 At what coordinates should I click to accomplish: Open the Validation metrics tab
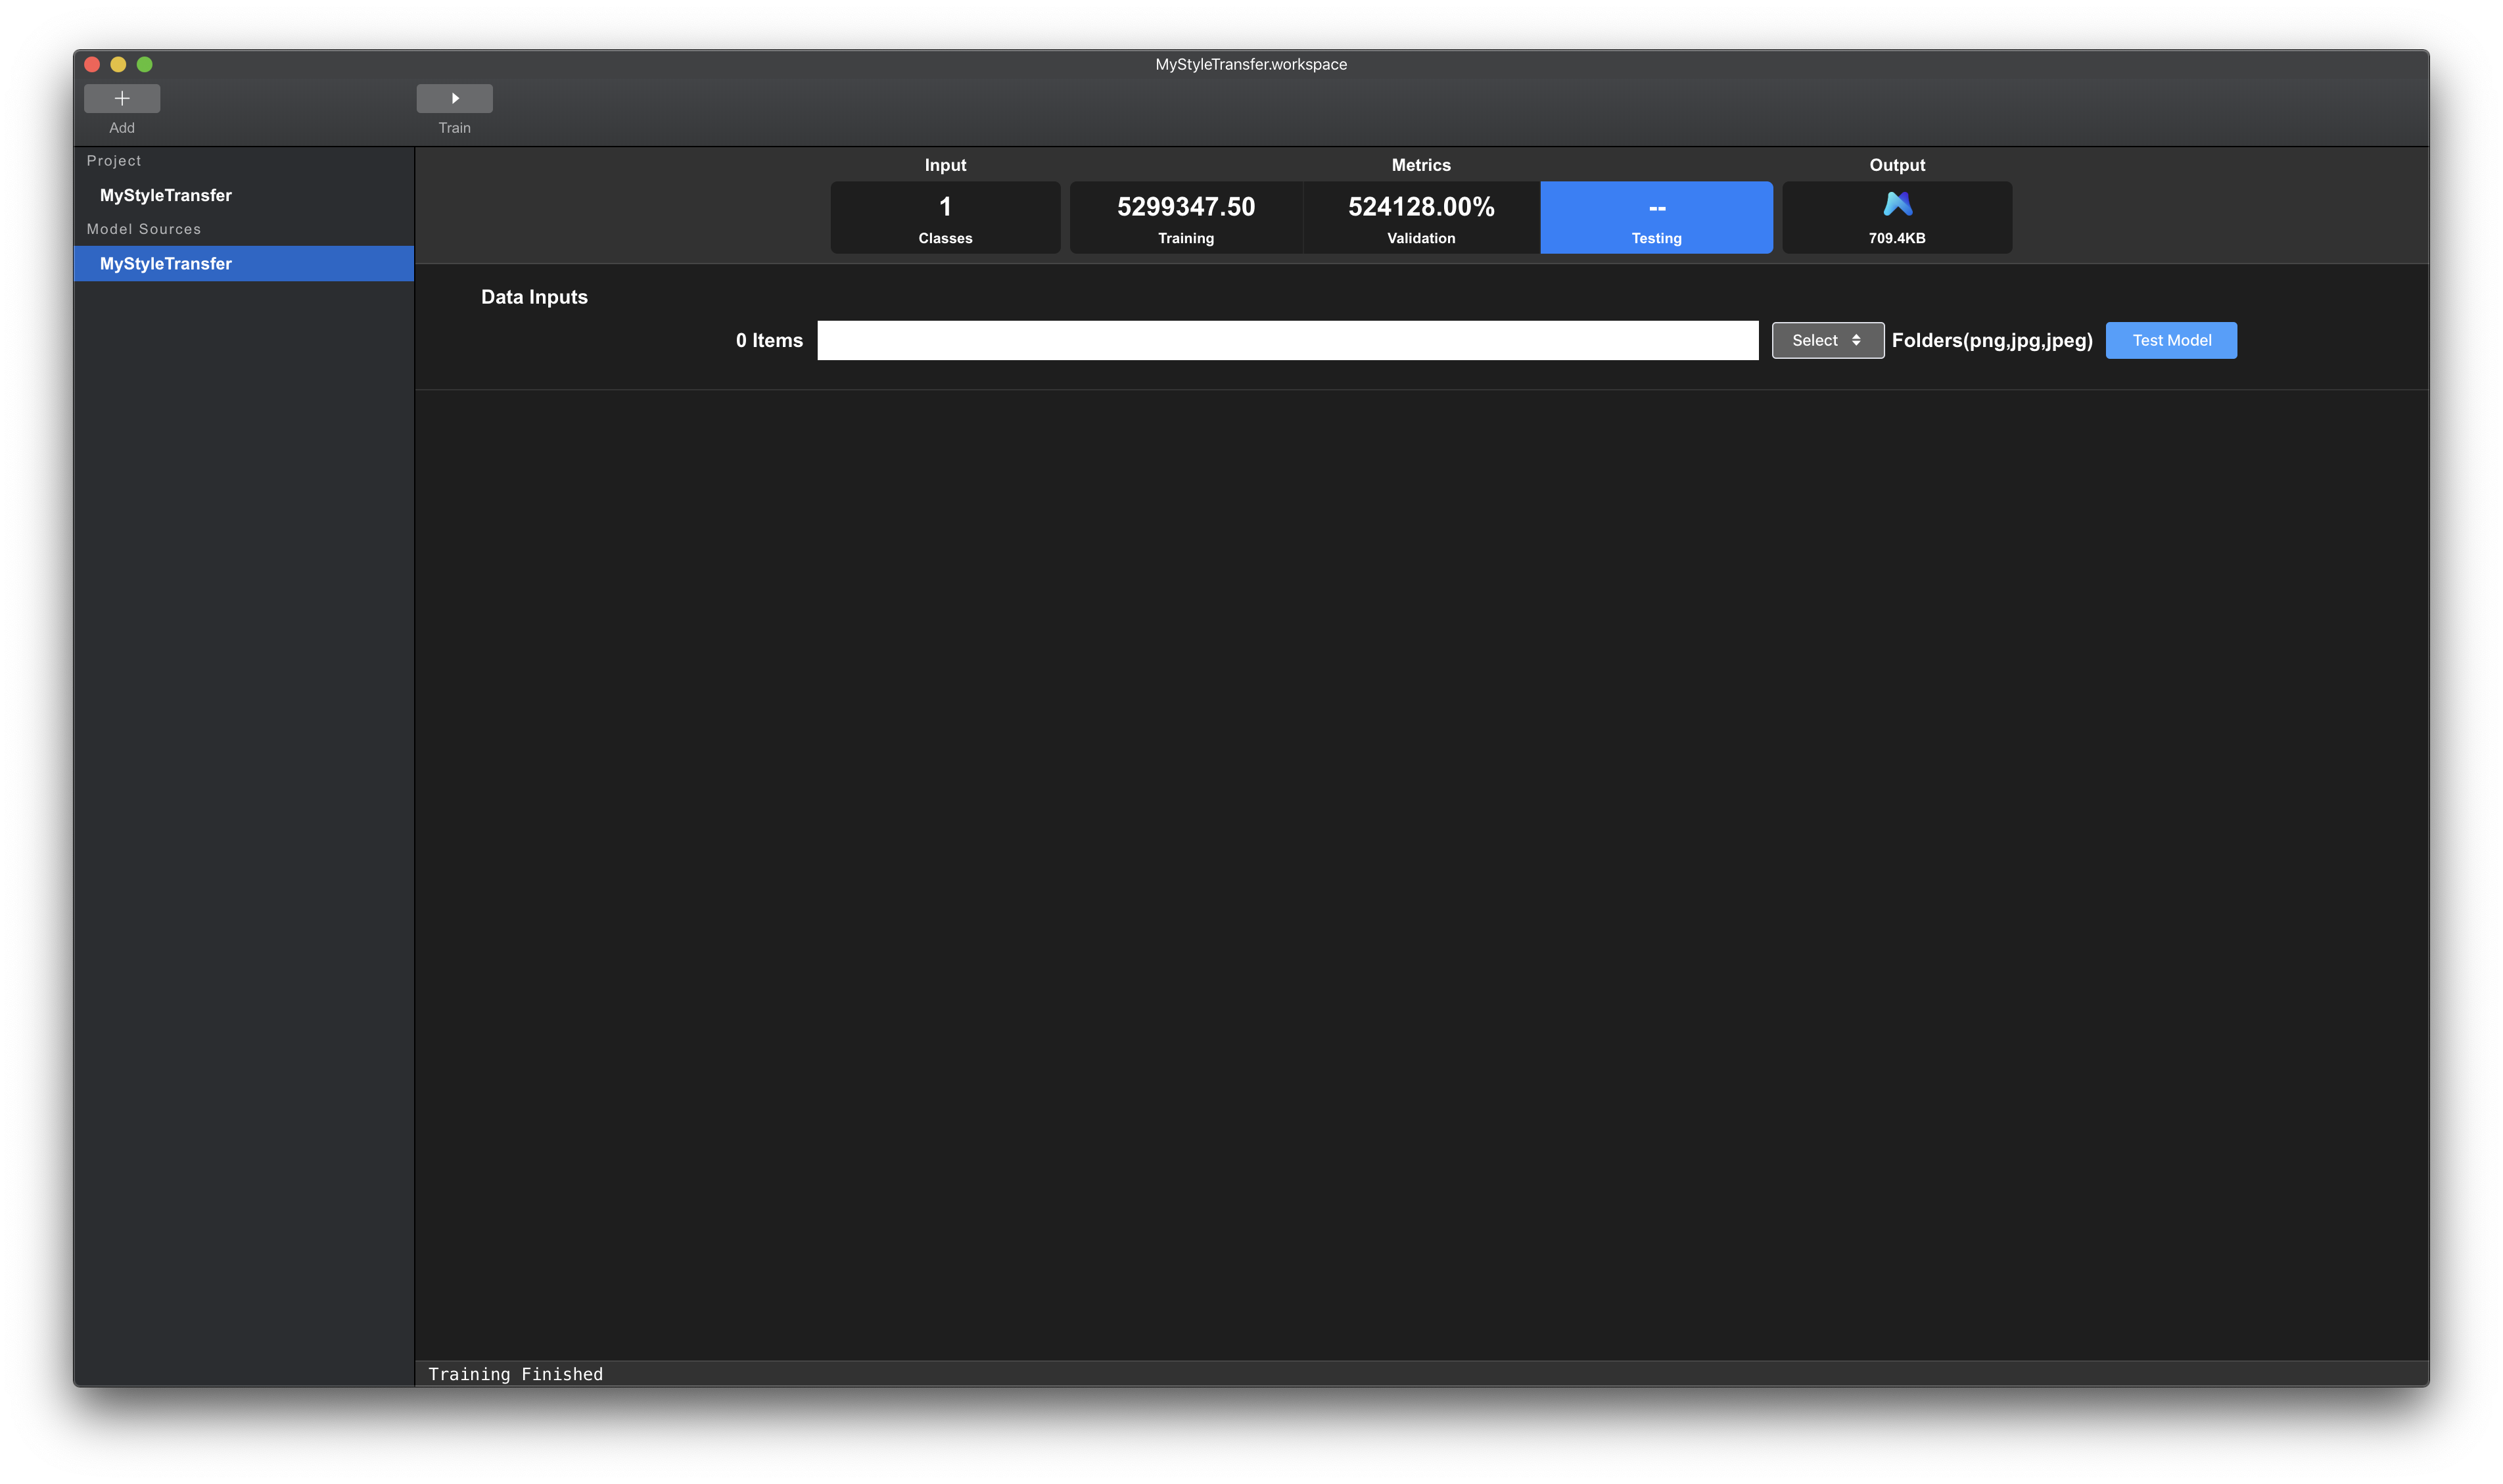click(x=1421, y=217)
